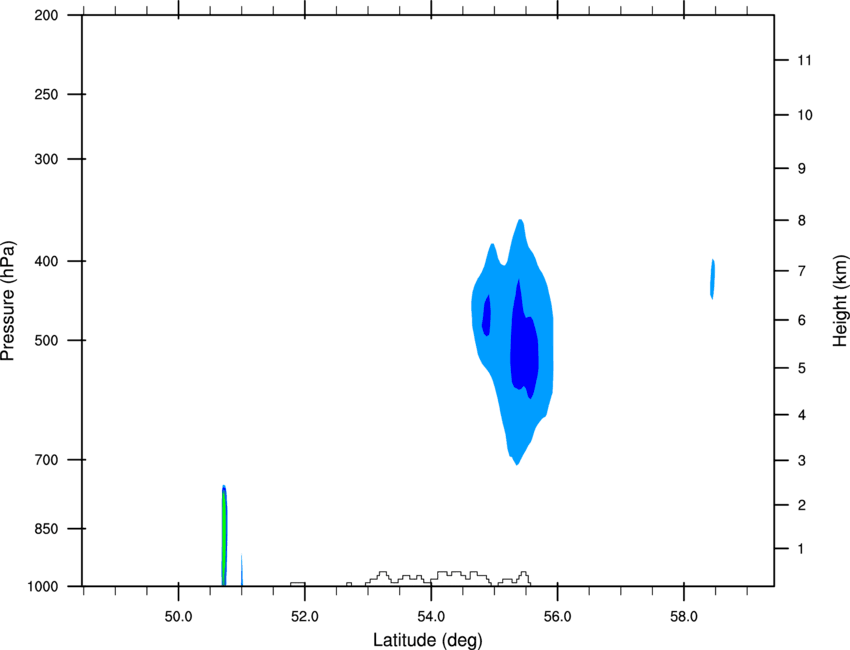Select the 400 pressure tick label
The width and height of the screenshot is (850, 650).
pos(46,261)
